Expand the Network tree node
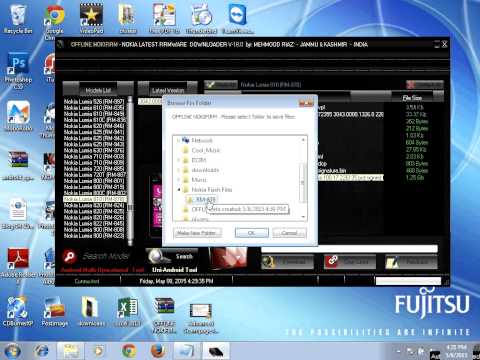Screen dimensions: 480x360 click(179, 140)
